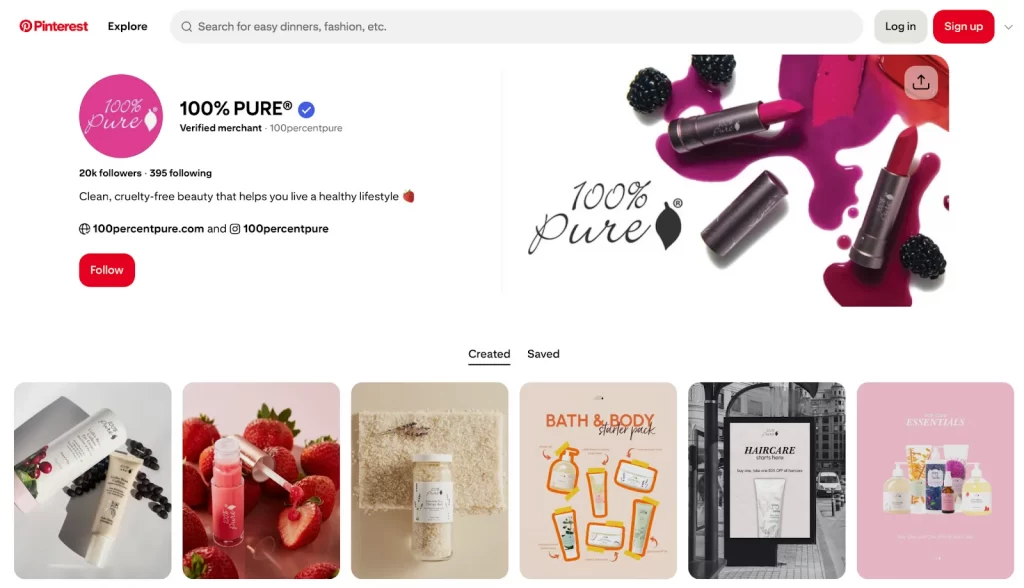Click the red Sign up button
Screen dimensions: 1024x588
963,27
